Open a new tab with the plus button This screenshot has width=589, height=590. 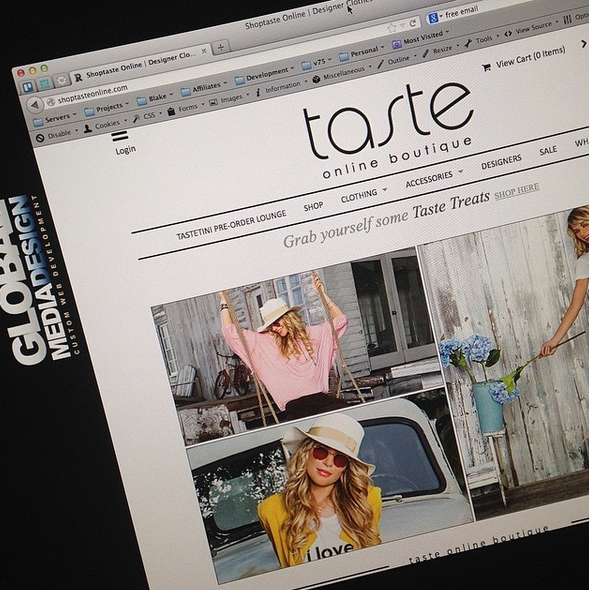pyautogui.click(x=221, y=47)
